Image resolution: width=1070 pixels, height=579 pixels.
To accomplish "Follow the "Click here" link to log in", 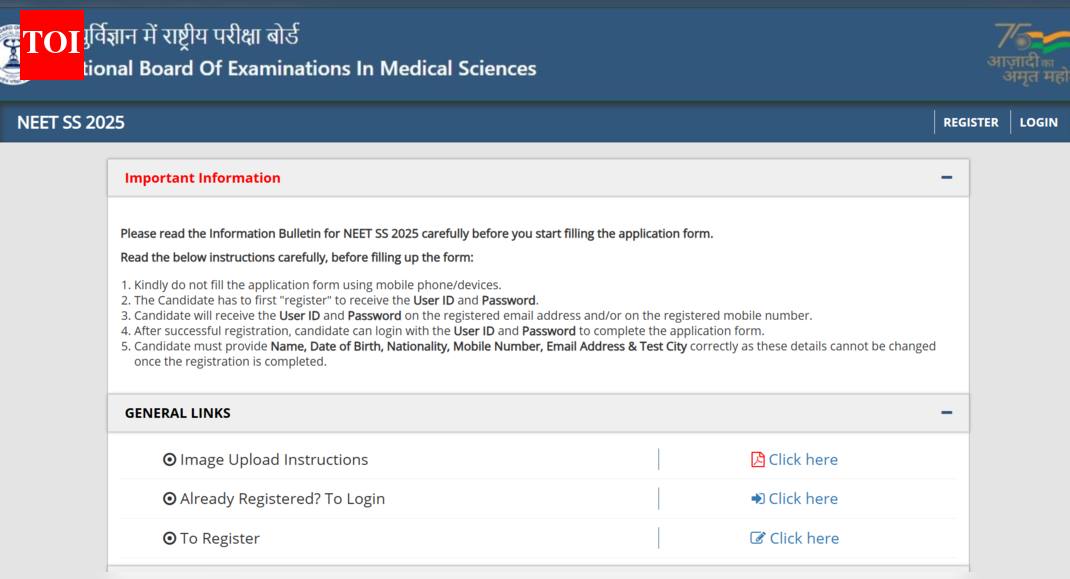I will [x=803, y=499].
